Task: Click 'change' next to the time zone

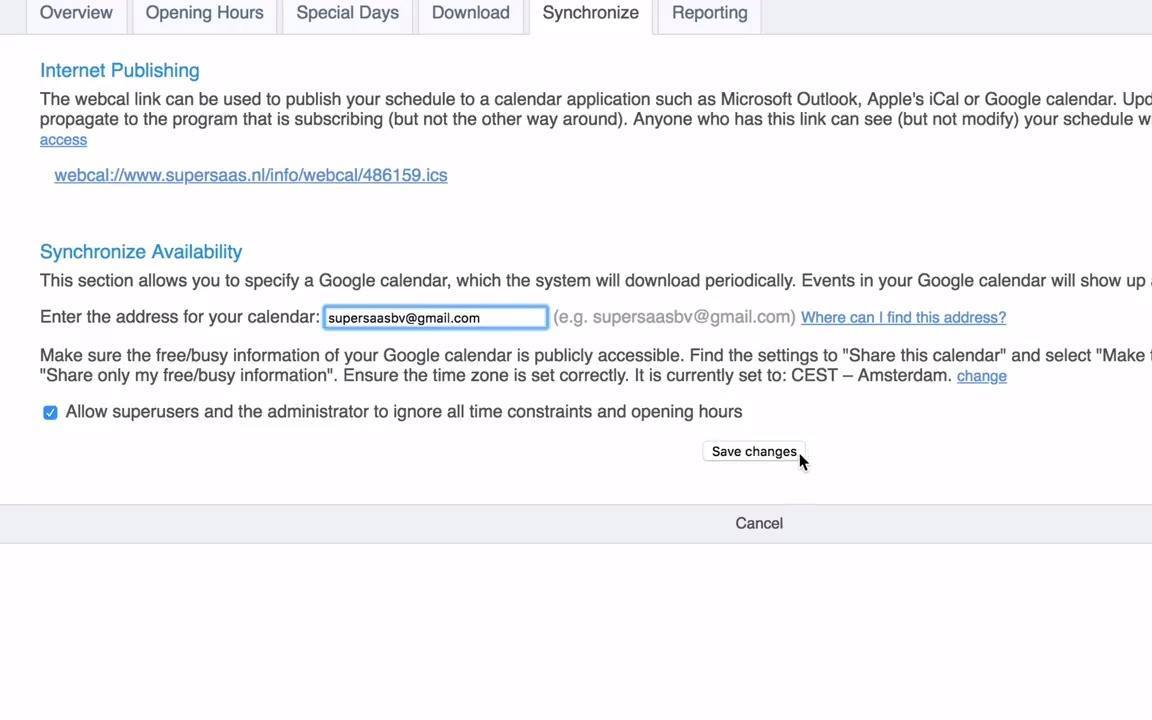Action: click(x=982, y=375)
